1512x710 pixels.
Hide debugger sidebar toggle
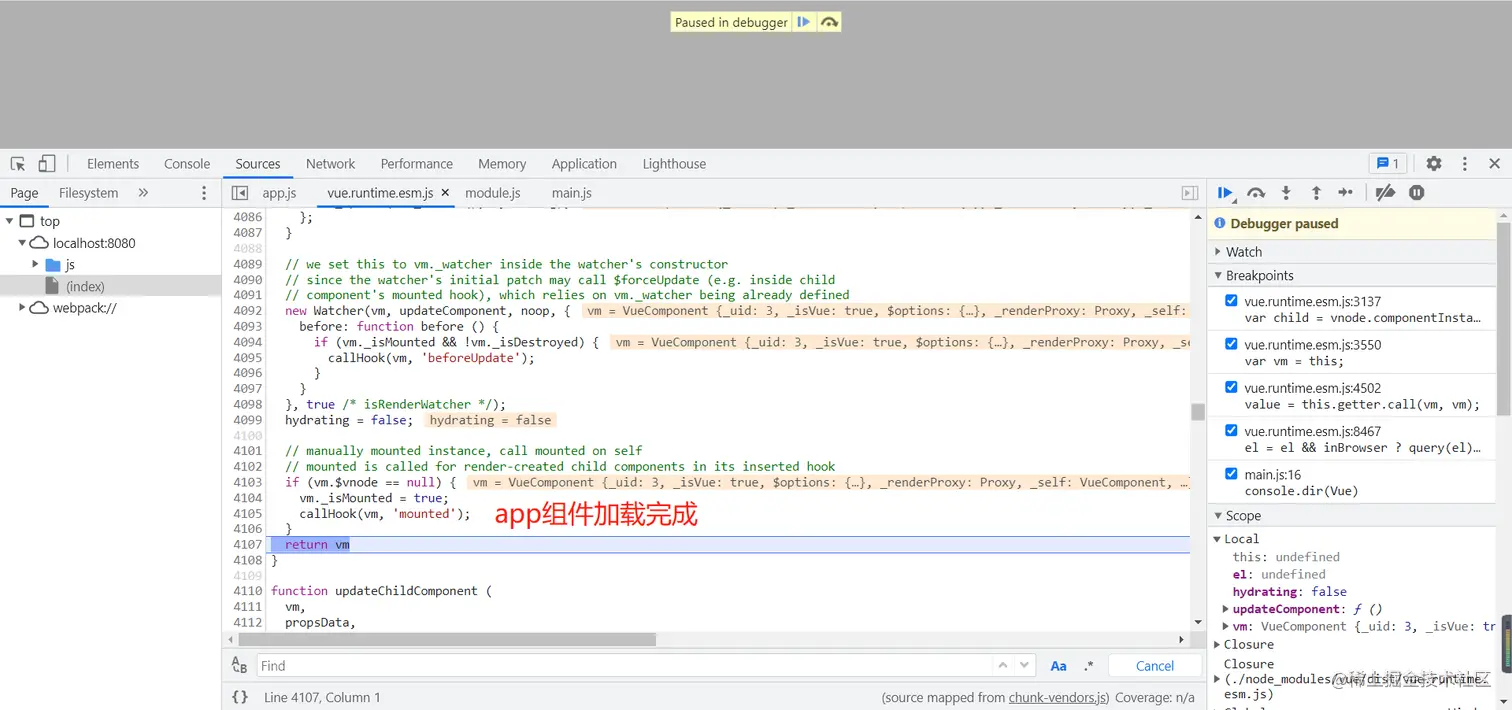[x=1189, y=193]
